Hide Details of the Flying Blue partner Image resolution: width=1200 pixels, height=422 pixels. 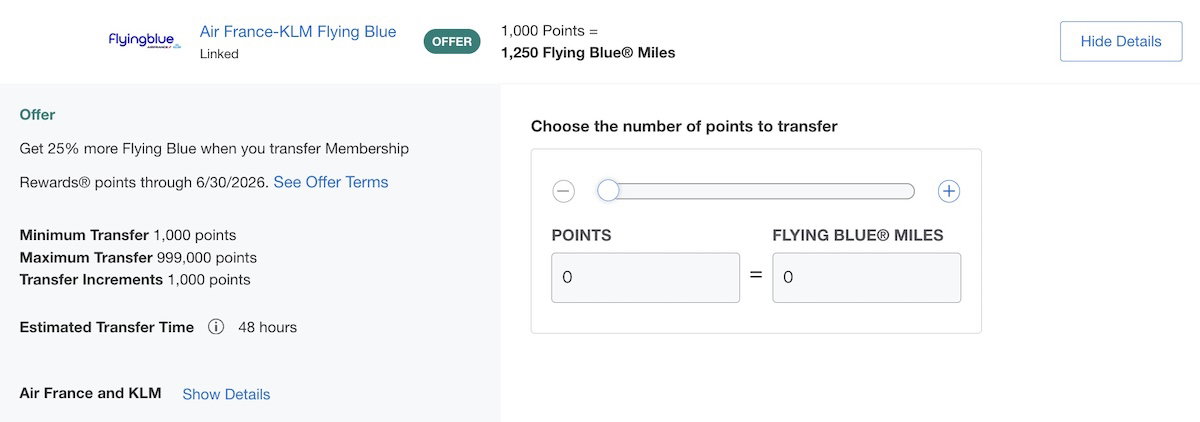[1121, 41]
